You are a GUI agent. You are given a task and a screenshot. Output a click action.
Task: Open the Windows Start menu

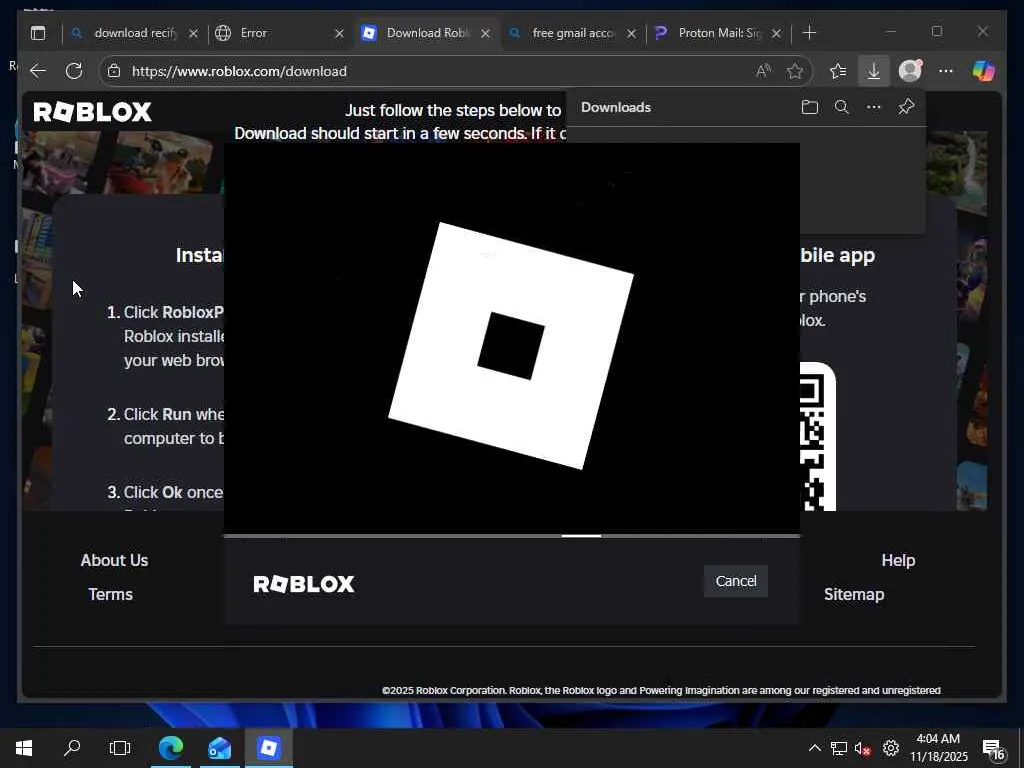pyautogui.click(x=24, y=748)
